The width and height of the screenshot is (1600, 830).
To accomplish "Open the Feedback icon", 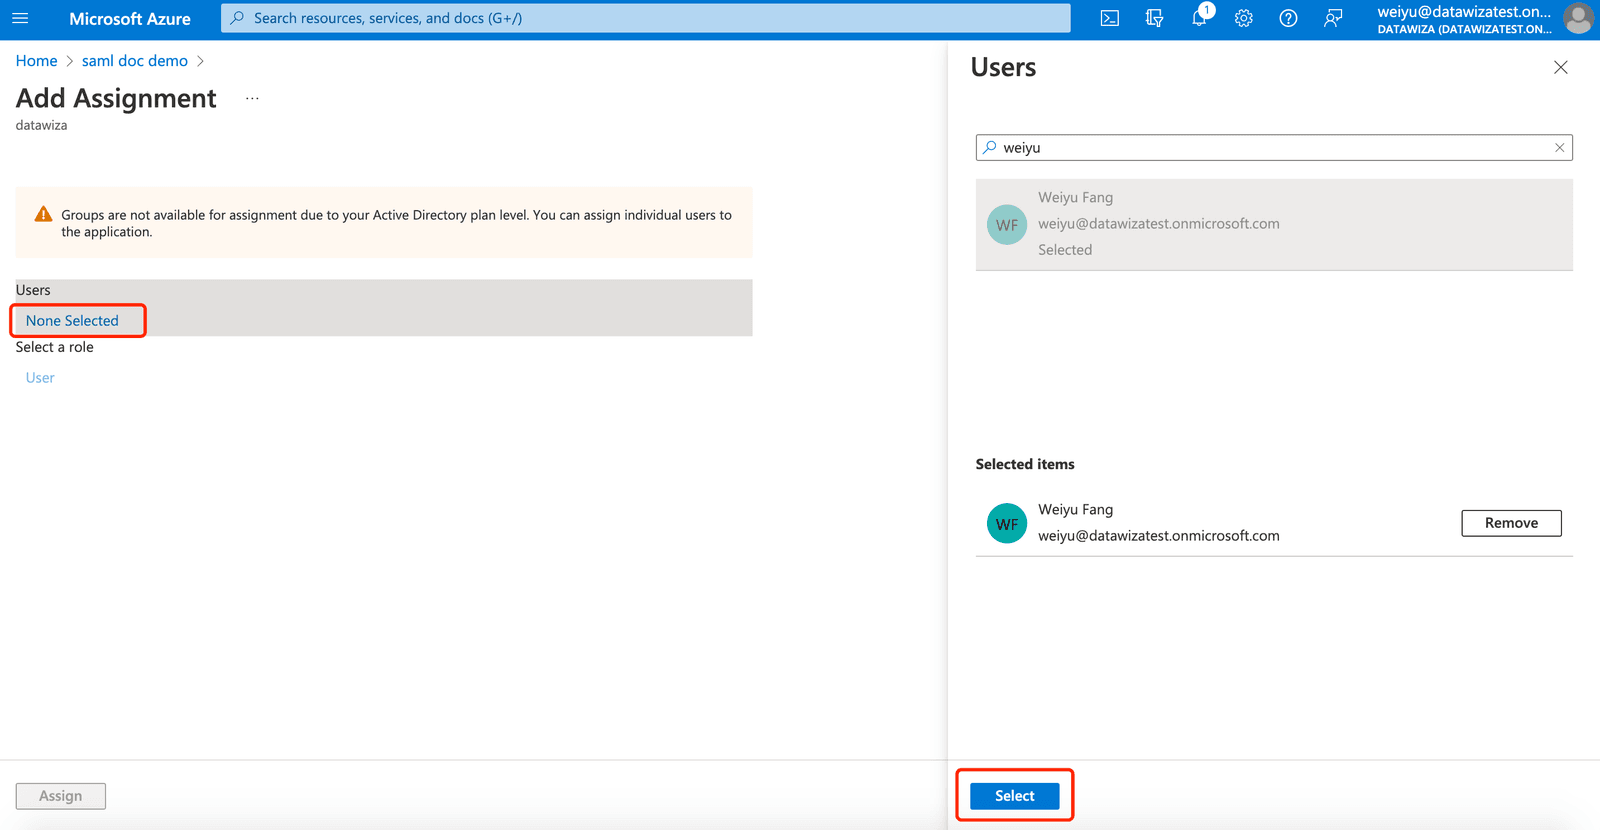I will pos(1333,18).
